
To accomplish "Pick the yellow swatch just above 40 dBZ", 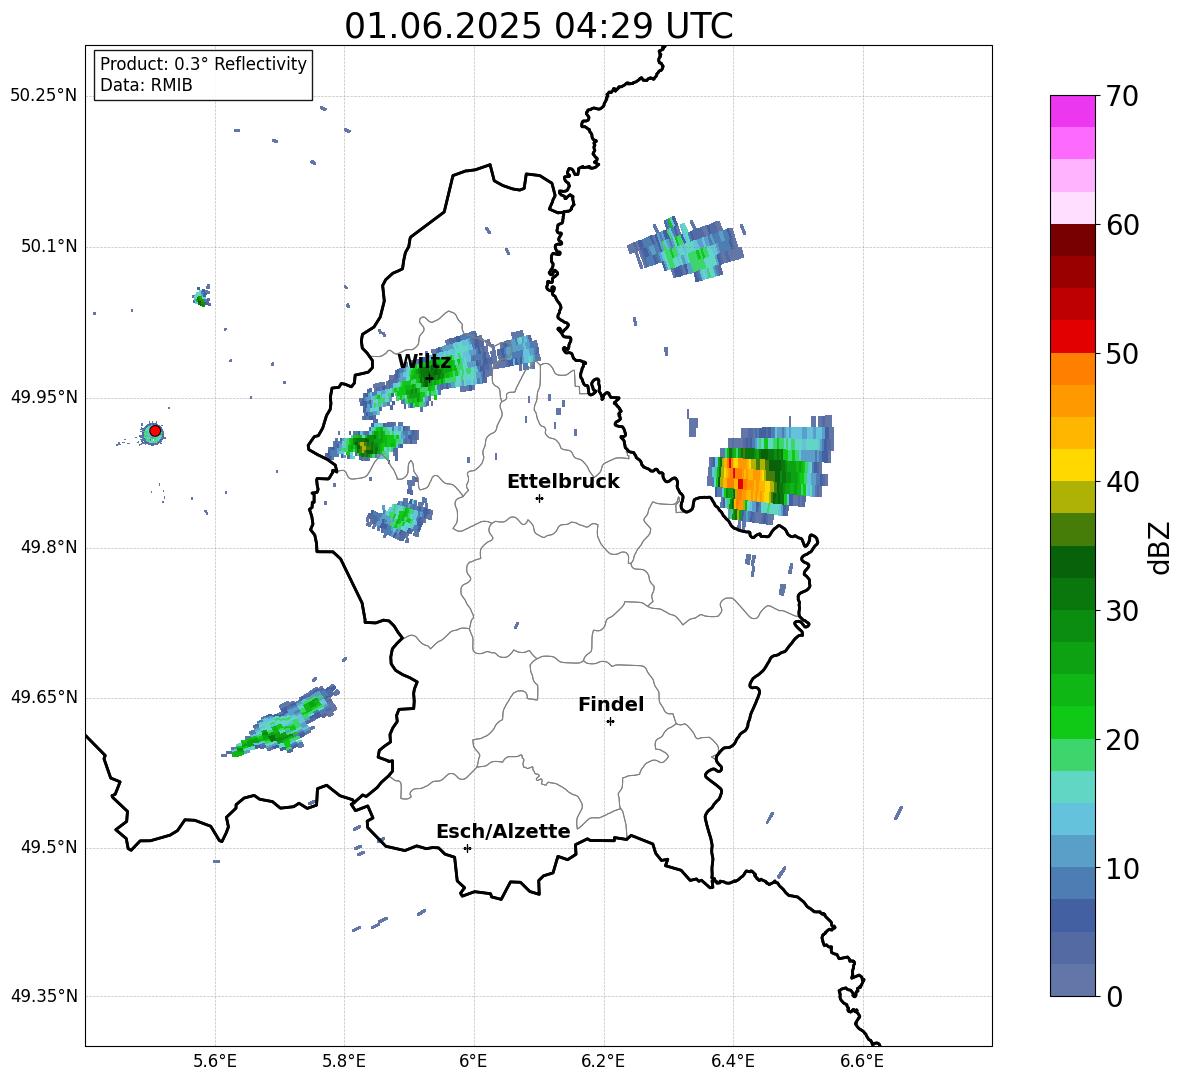I will point(1072,465).
